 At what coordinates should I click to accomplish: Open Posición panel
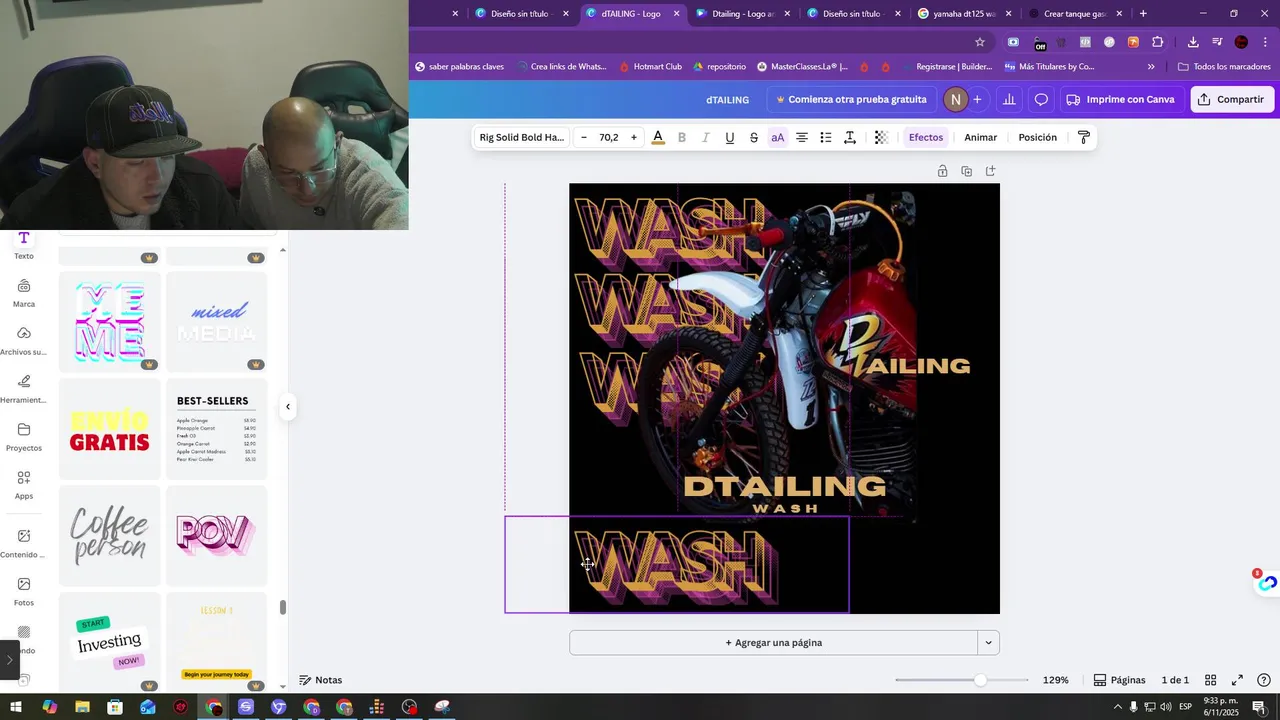(1038, 137)
